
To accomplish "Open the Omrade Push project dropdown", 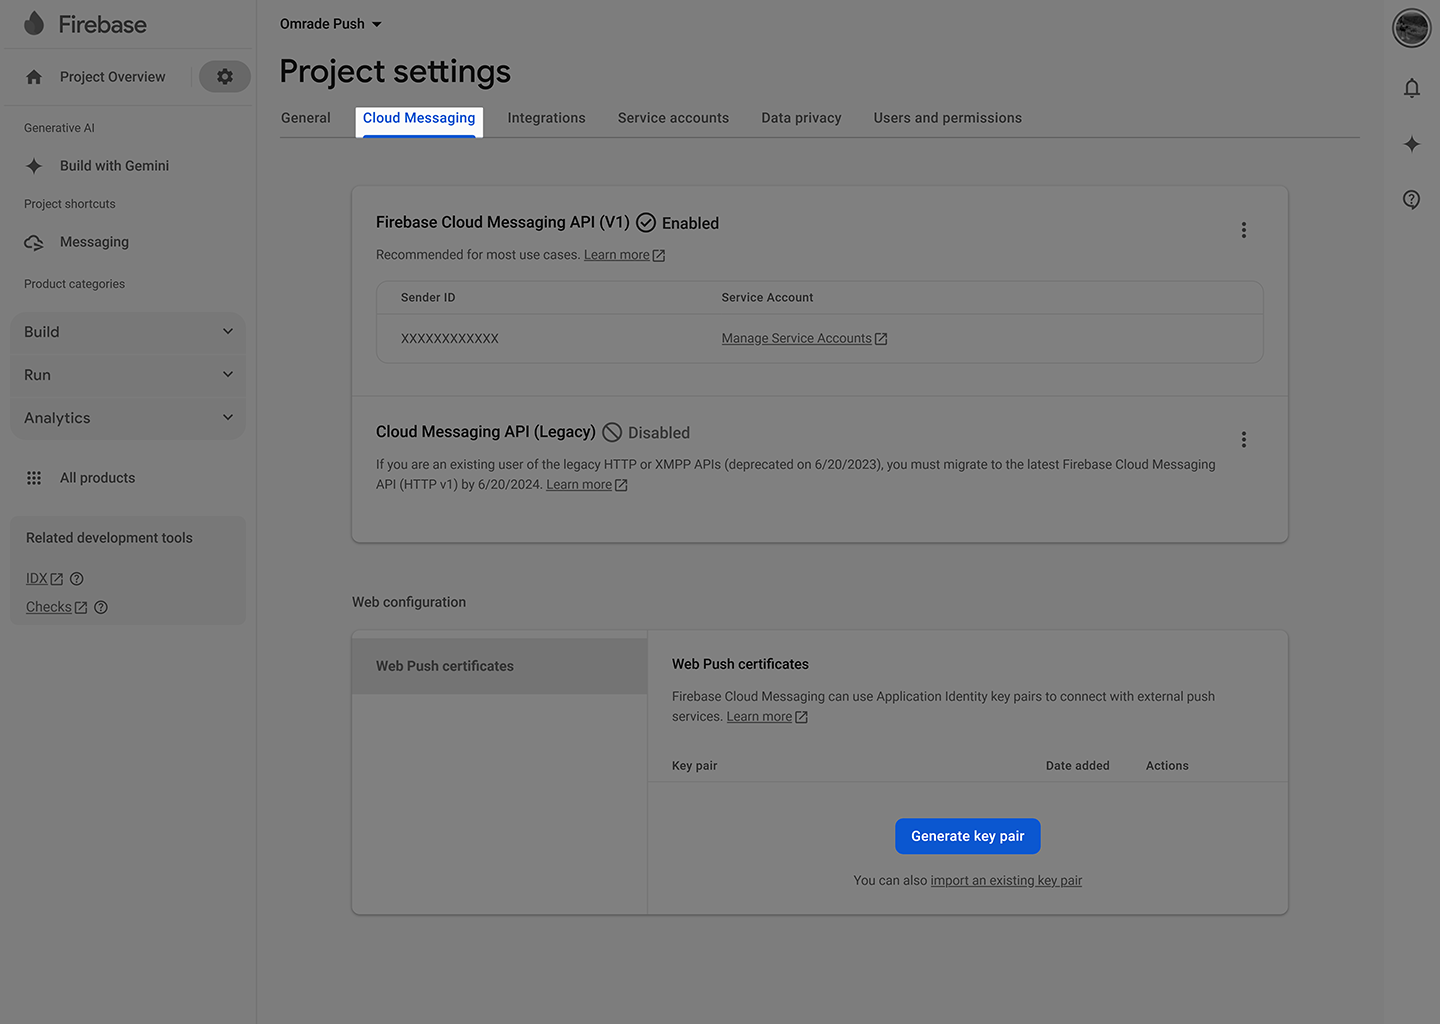I will point(330,24).
